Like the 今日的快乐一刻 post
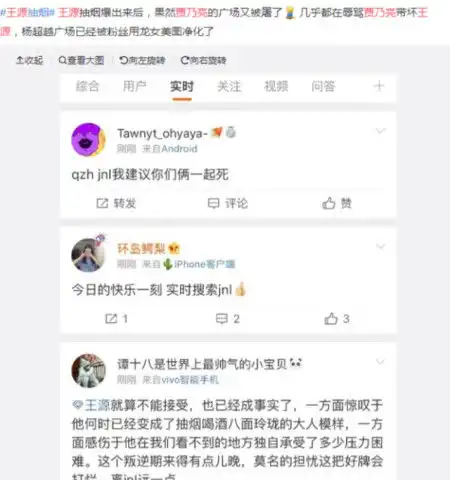This screenshot has width=450, height=480. (x=337, y=319)
